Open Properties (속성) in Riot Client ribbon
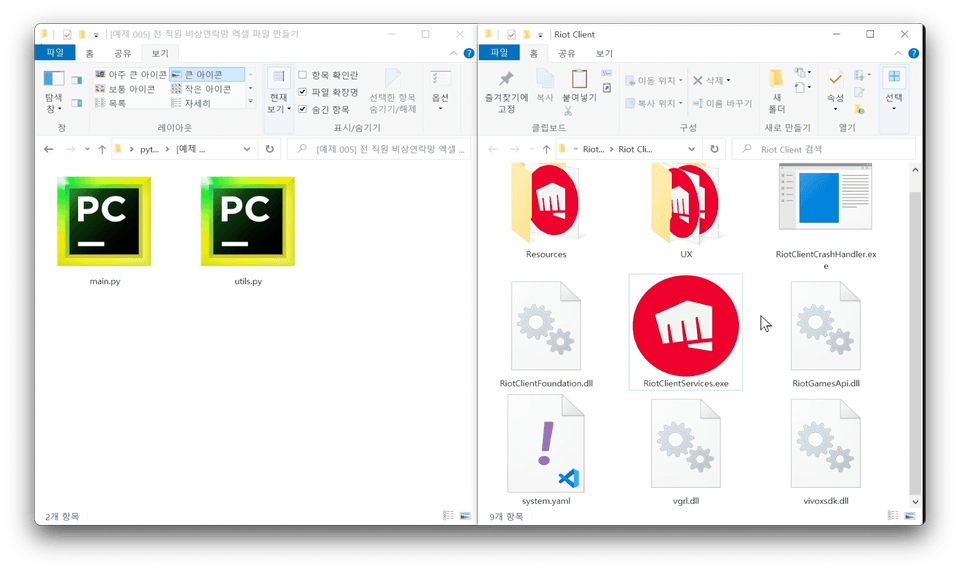The width and height of the screenshot is (960, 571). (835, 91)
